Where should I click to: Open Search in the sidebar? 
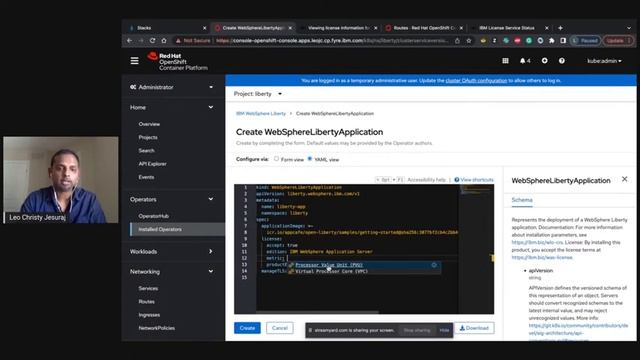tap(146, 151)
